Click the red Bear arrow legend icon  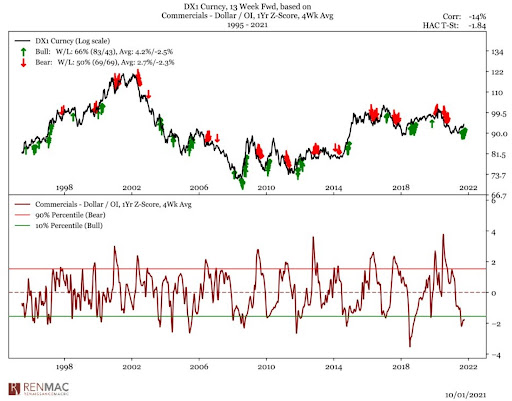coord(23,62)
